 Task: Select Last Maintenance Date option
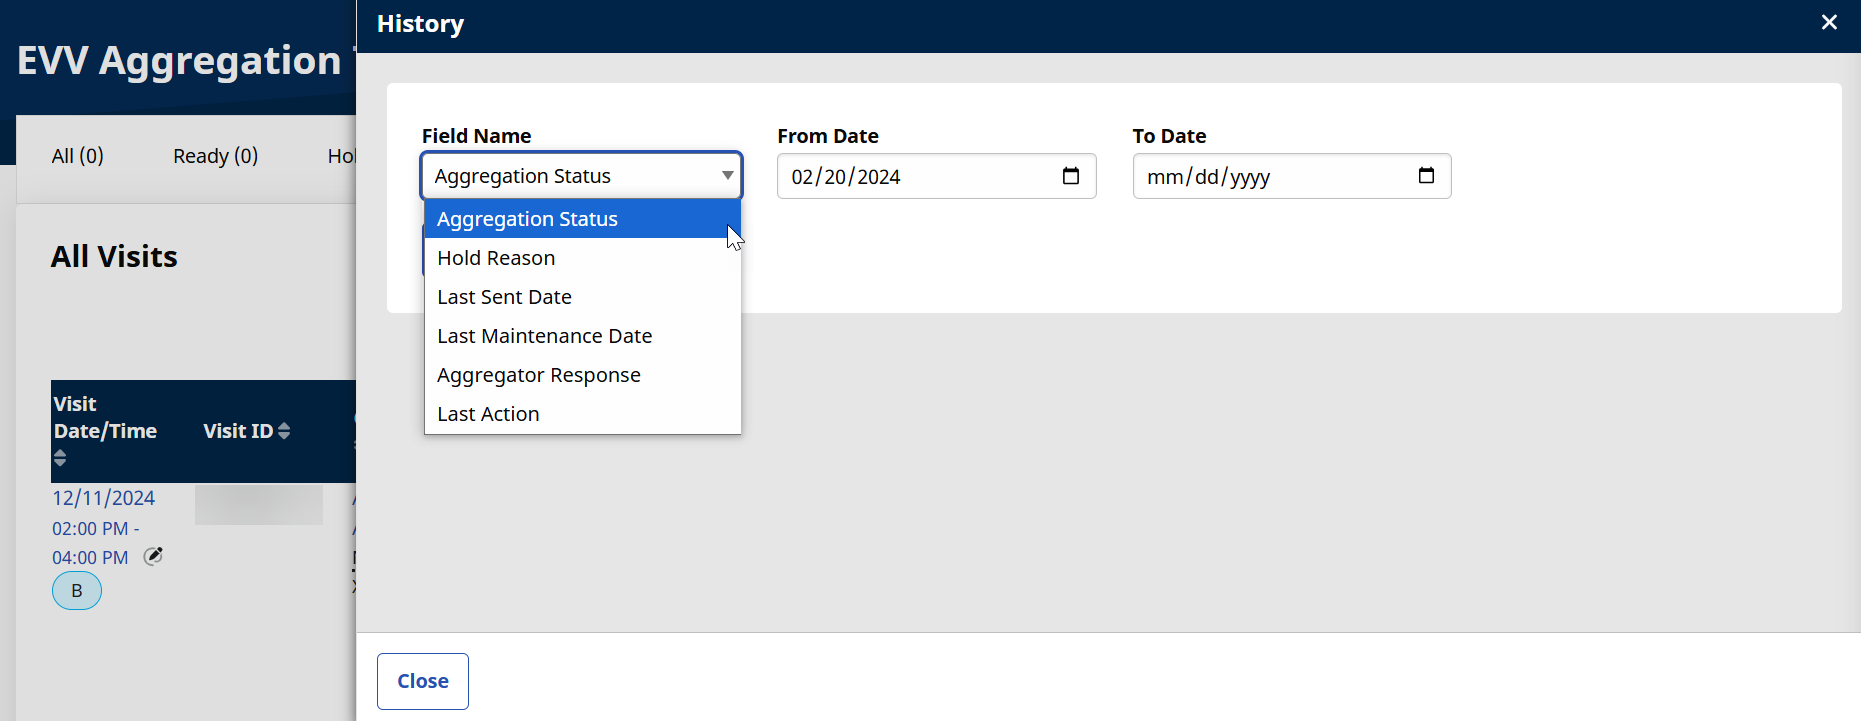point(544,336)
